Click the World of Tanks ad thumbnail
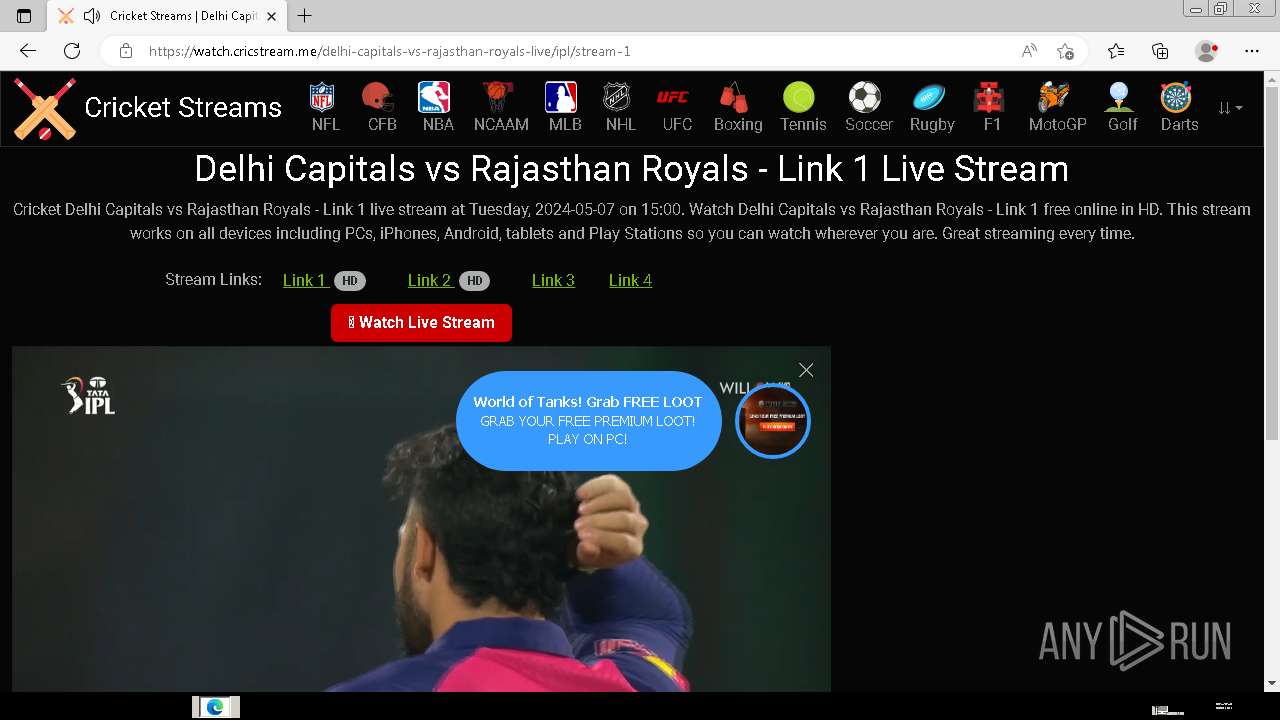 click(773, 421)
